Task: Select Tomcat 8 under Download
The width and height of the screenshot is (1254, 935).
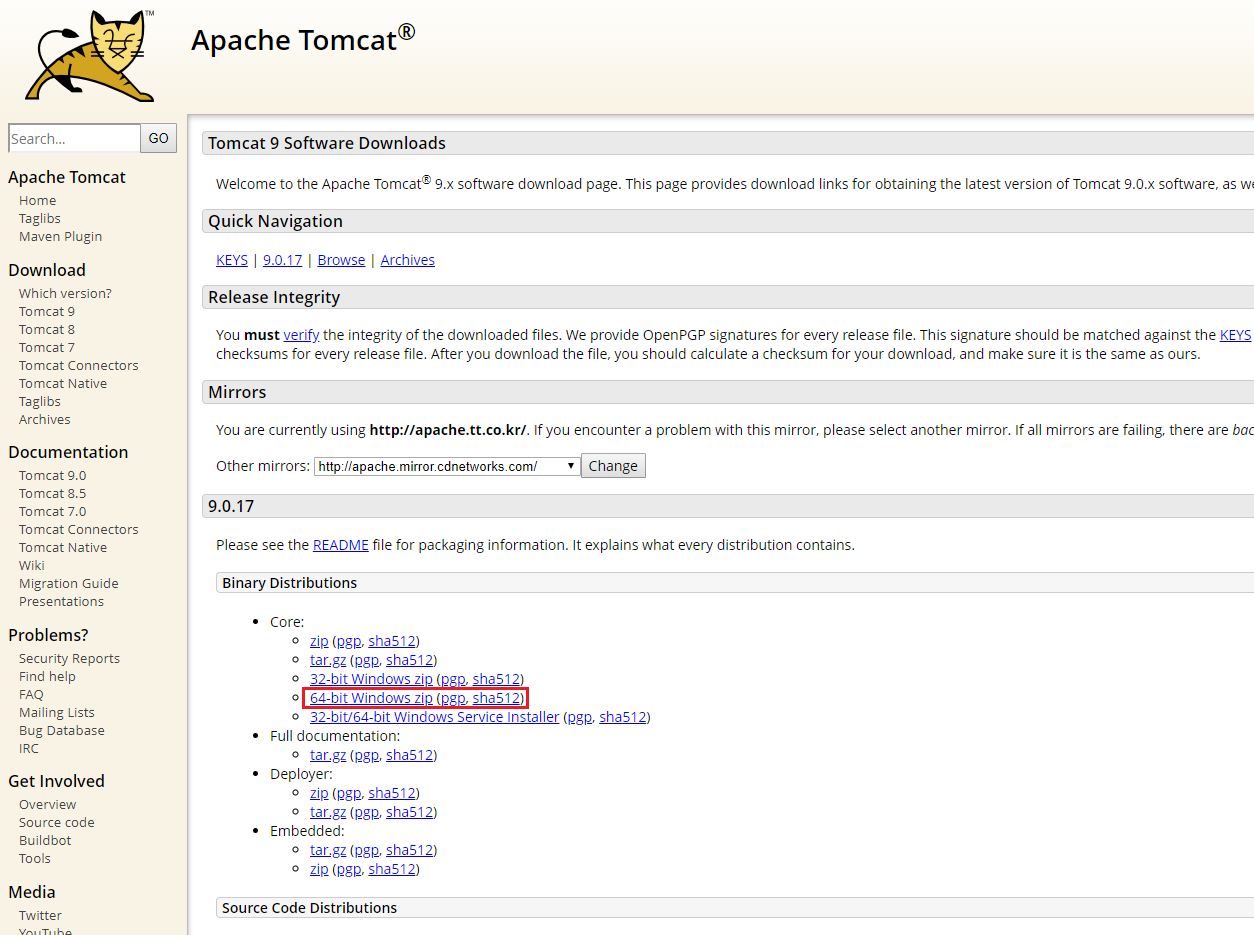Action: click(x=47, y=329)
